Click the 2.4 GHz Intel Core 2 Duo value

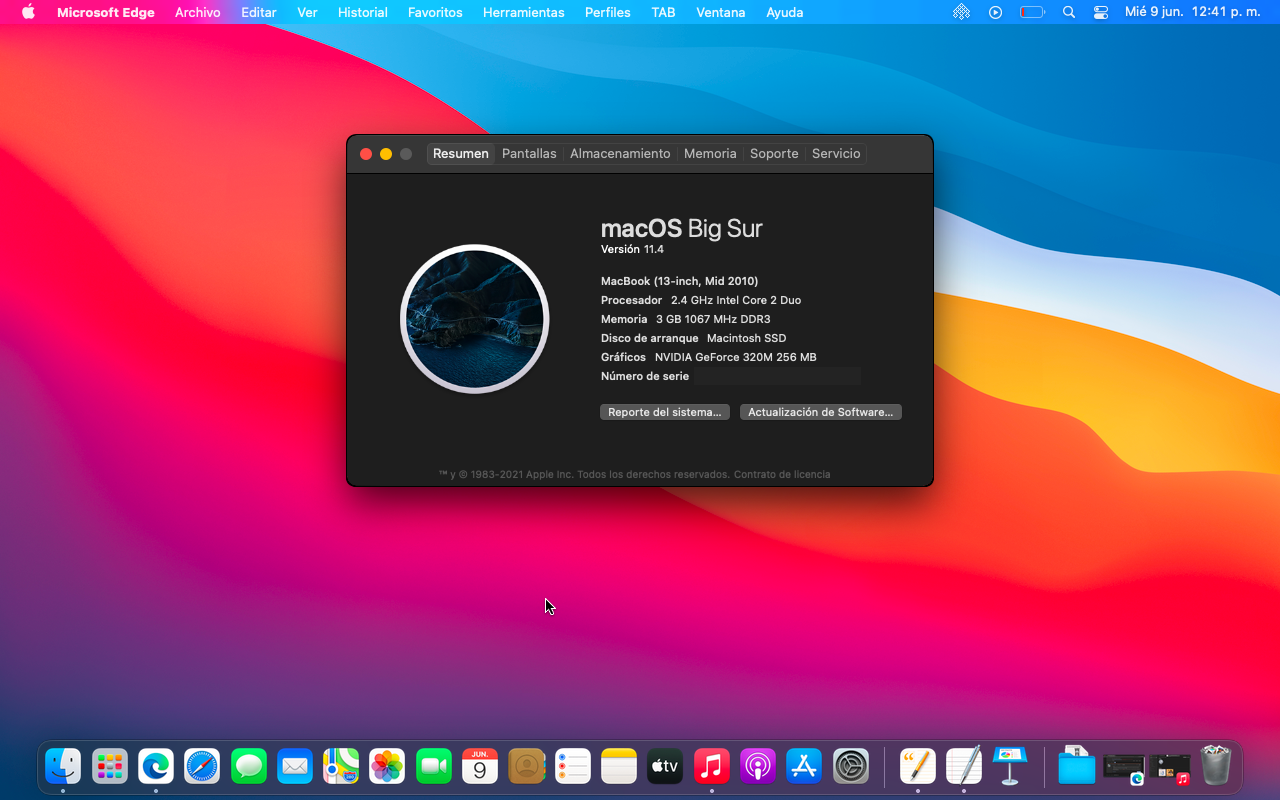736,300
